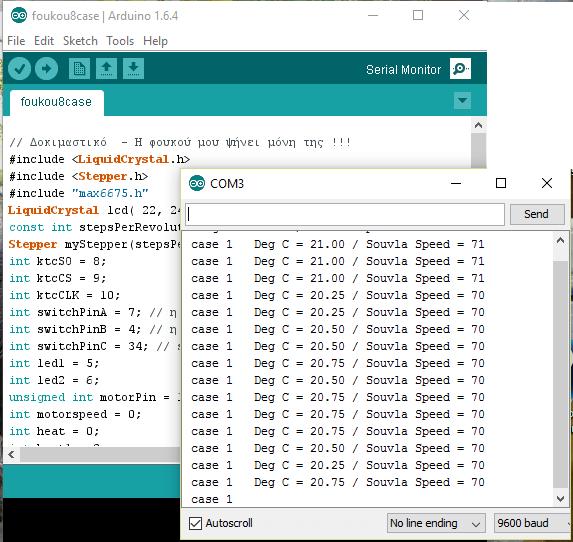
Task: Click the Verify checkmark button
Action: [x=19, y=68]
